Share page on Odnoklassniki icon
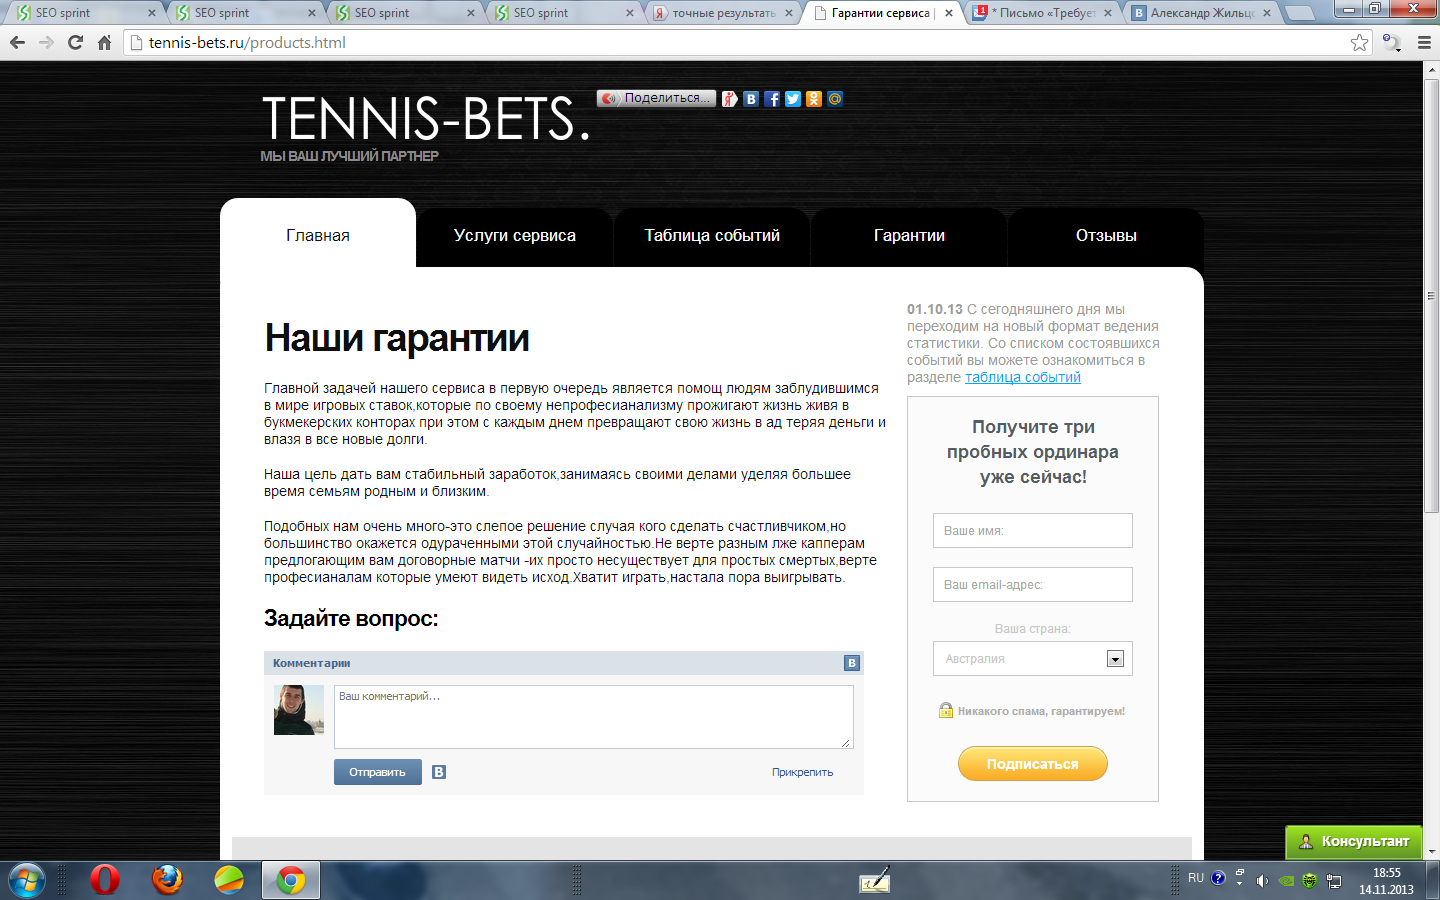 [x=814, y=99]
